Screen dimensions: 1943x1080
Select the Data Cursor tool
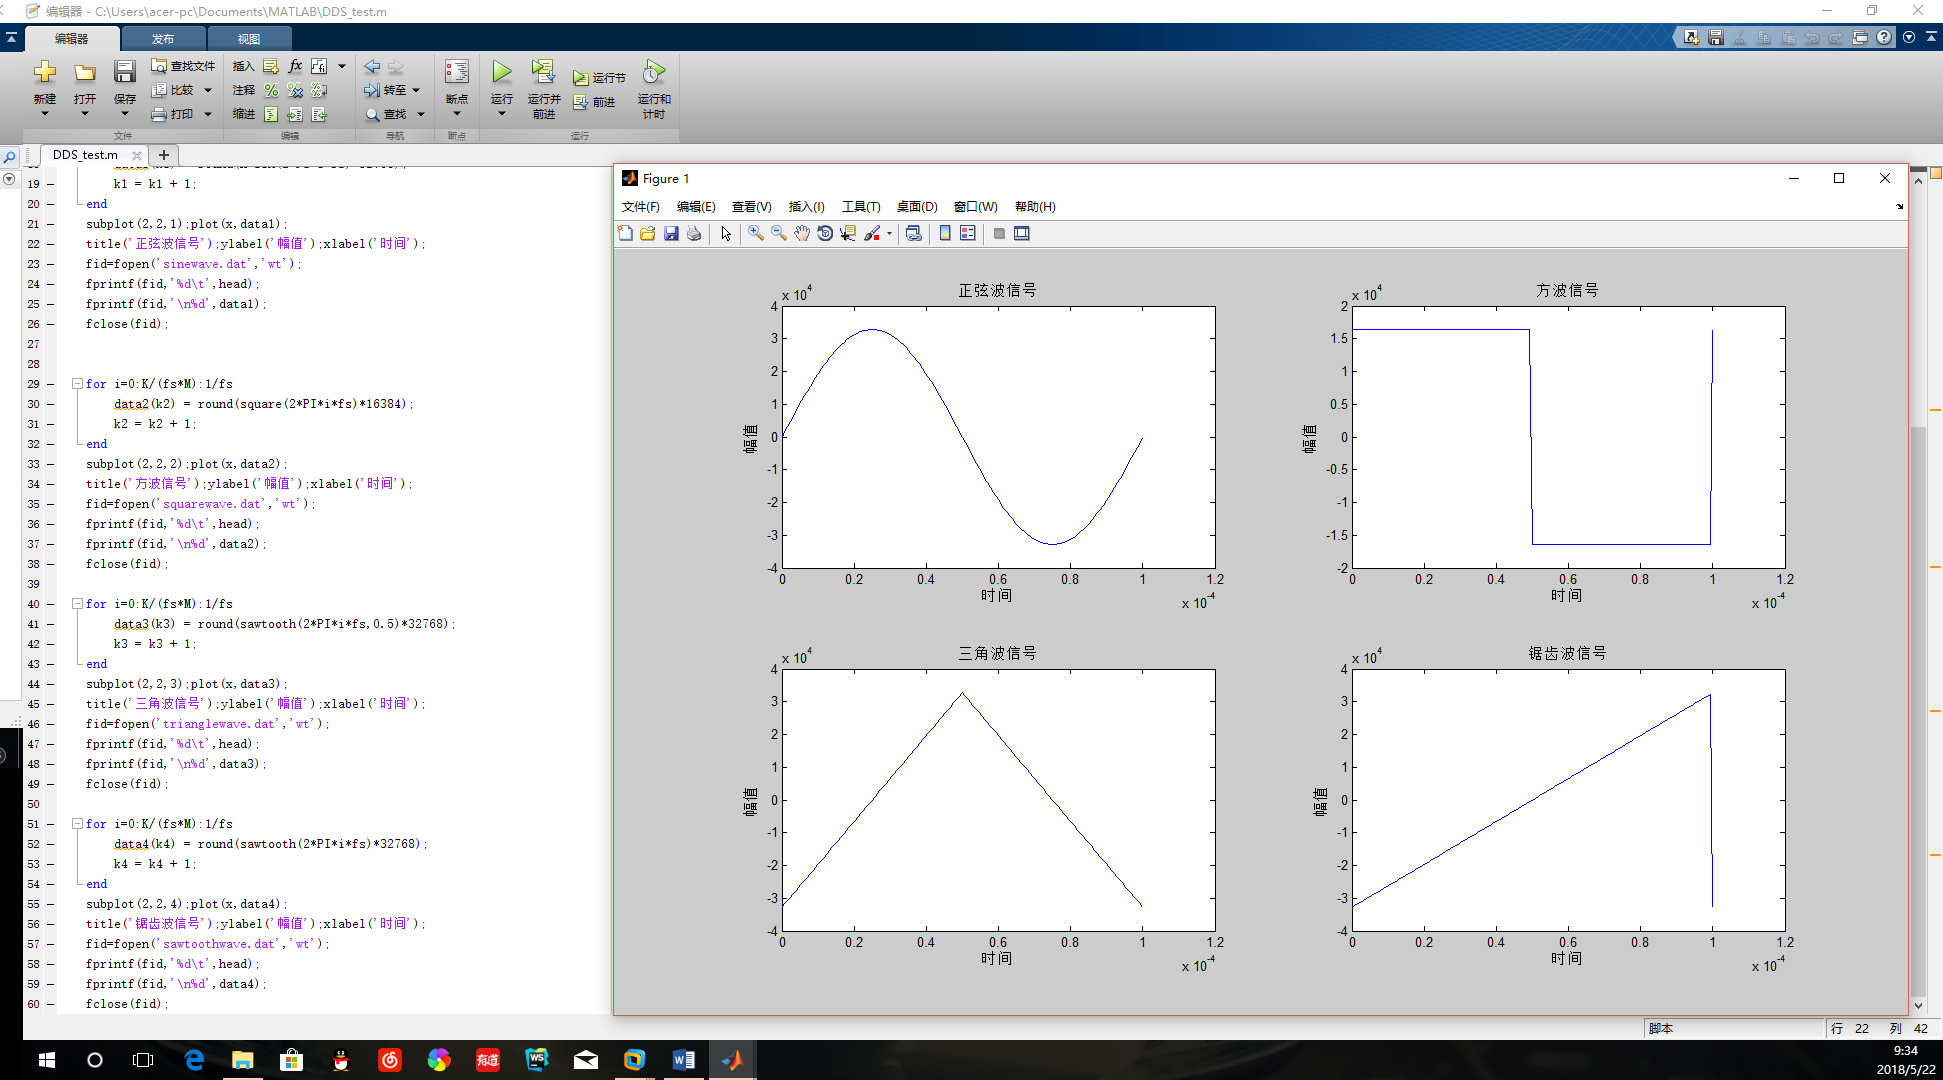(848, 233)
